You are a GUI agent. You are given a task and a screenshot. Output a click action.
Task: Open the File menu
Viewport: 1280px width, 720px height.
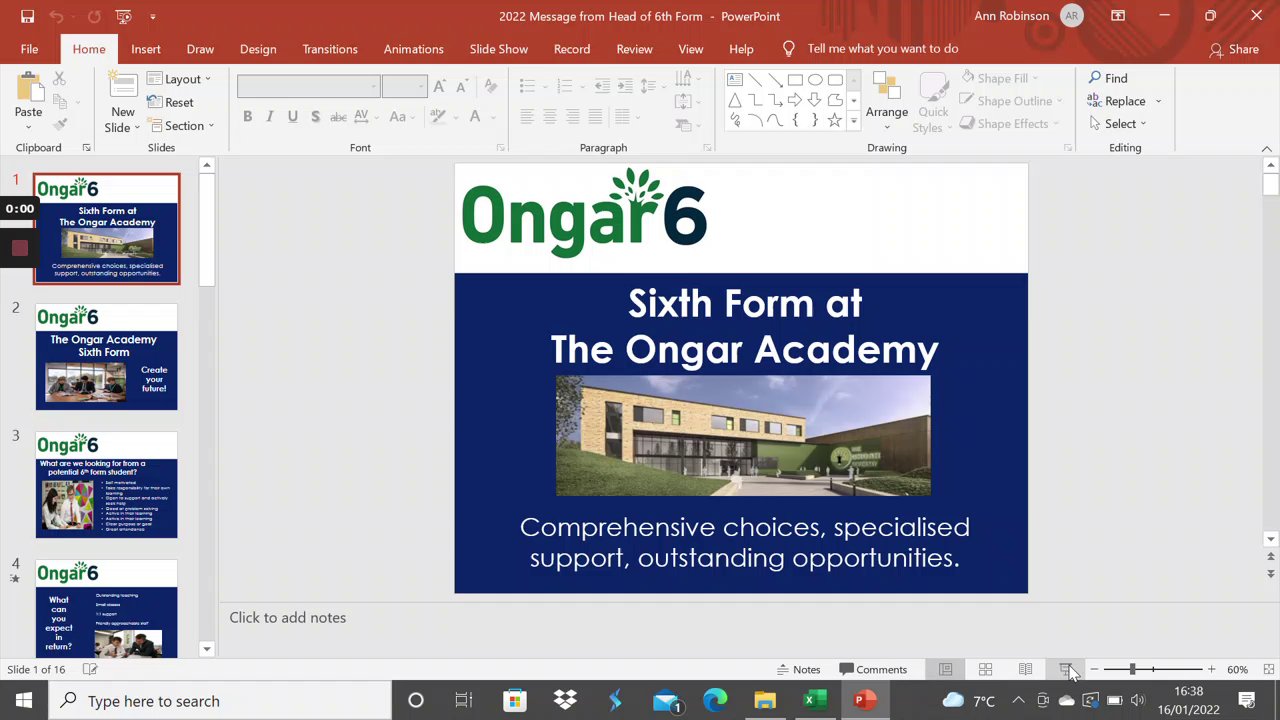pos(29,49)
